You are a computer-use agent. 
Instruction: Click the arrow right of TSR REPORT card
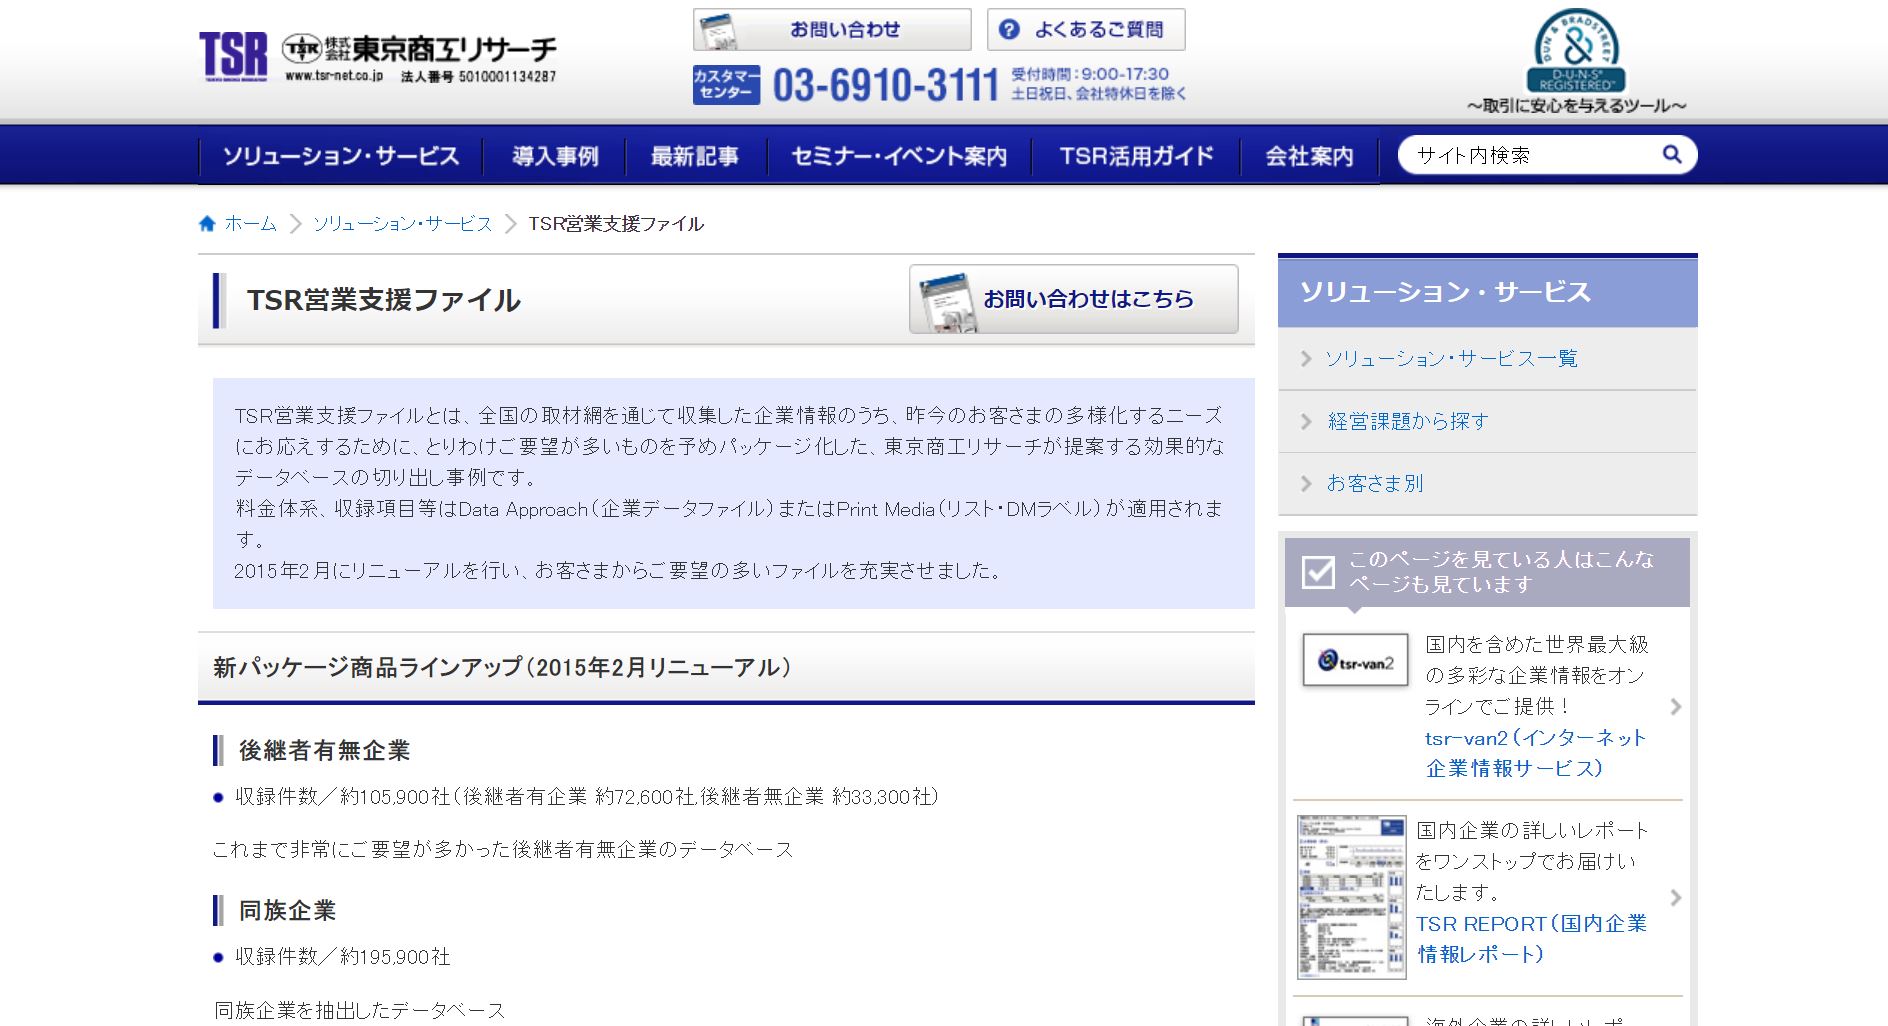(x=1676, y=897)
